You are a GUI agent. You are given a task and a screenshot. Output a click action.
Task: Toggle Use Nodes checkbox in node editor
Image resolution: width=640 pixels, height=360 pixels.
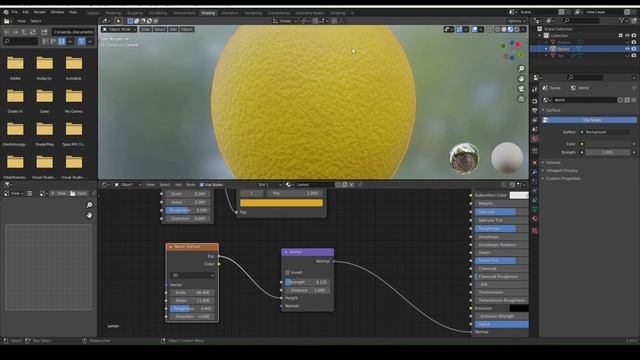click(202, 185)
